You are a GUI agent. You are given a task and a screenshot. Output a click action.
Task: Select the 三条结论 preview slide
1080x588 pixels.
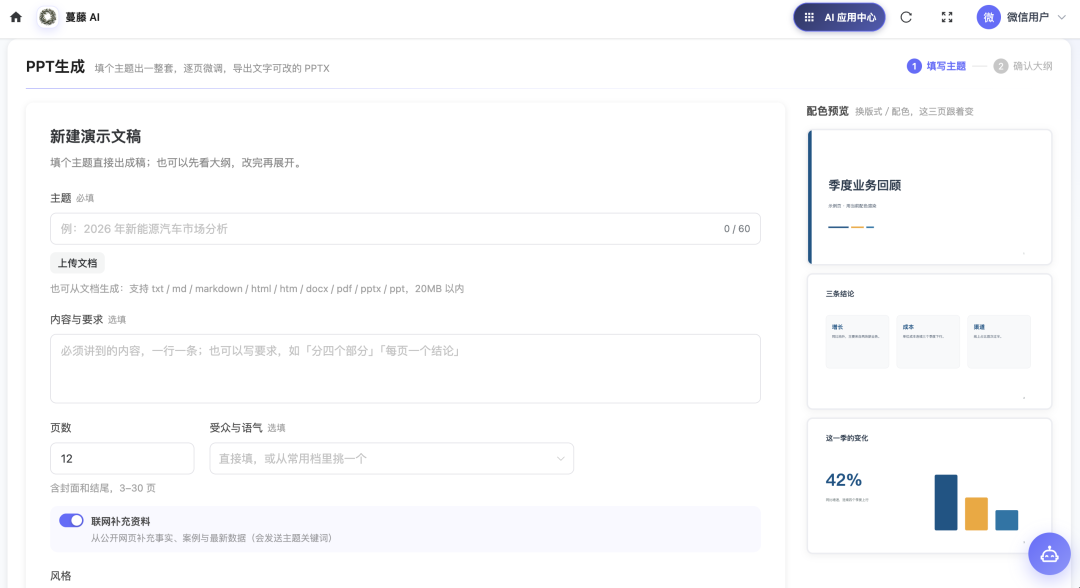pyautogui.click(x=929, y=342)
